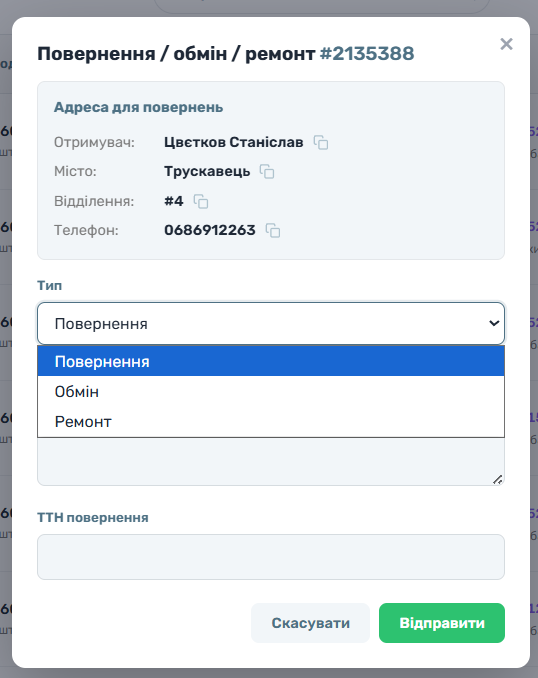Submit the form with Відправити
This screenshot has width=538, height=678.
click(442, 623)
